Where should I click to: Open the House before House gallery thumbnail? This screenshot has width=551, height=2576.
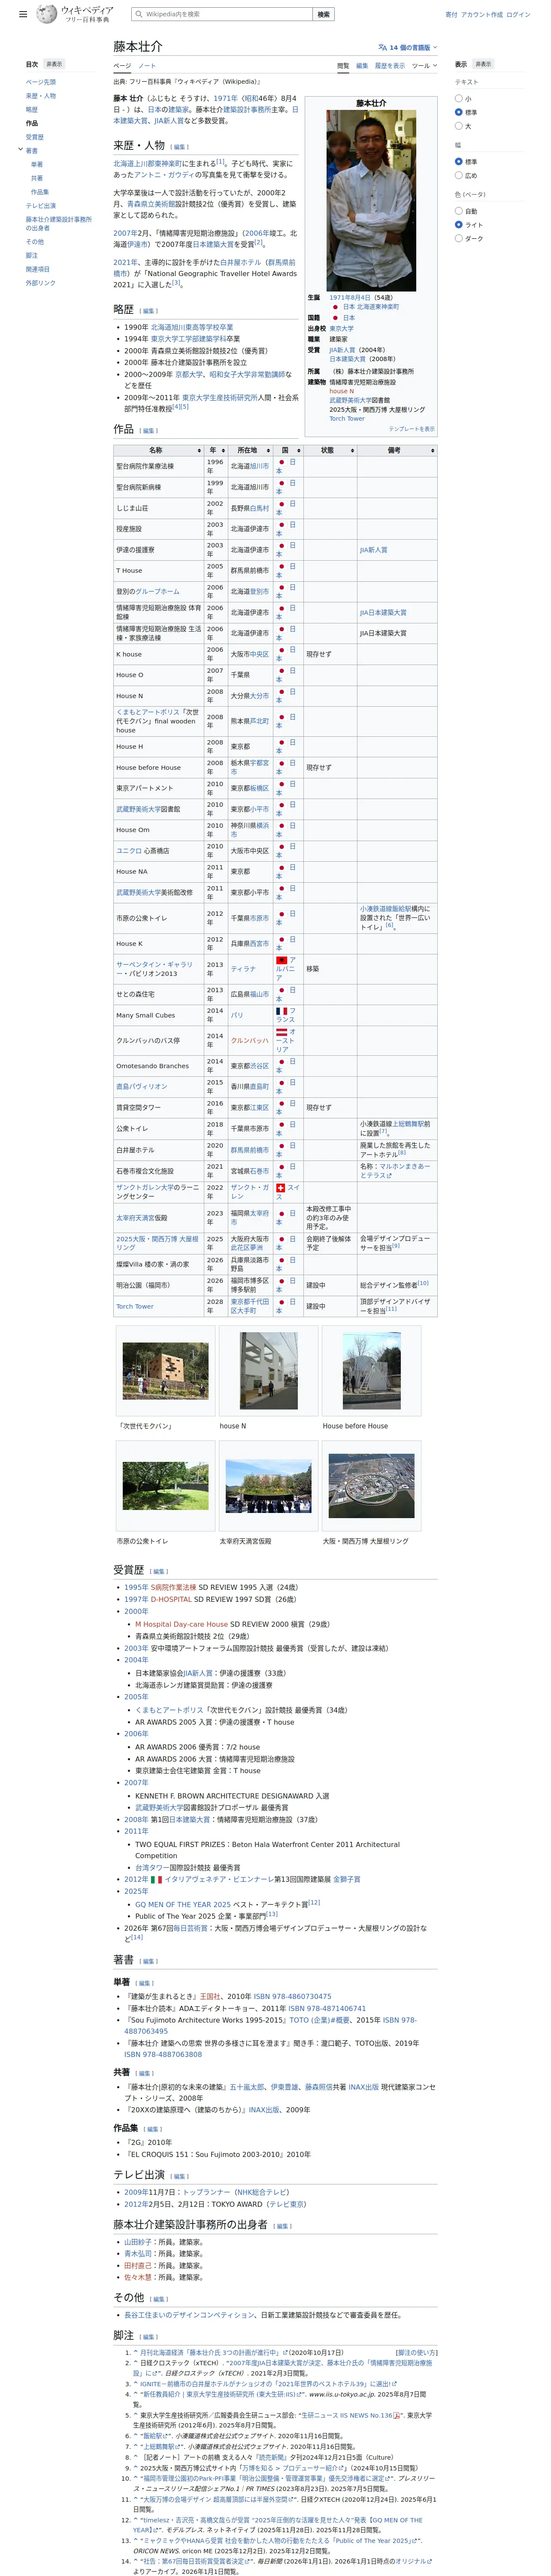(371, 1370)
